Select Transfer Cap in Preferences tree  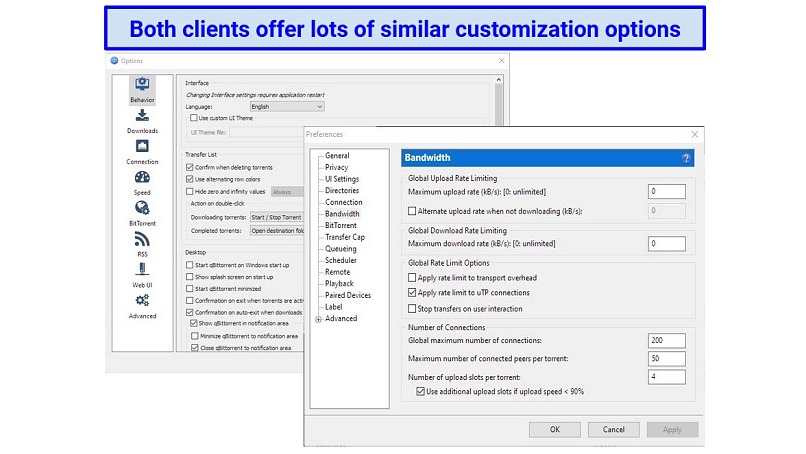tap(345, 237)
